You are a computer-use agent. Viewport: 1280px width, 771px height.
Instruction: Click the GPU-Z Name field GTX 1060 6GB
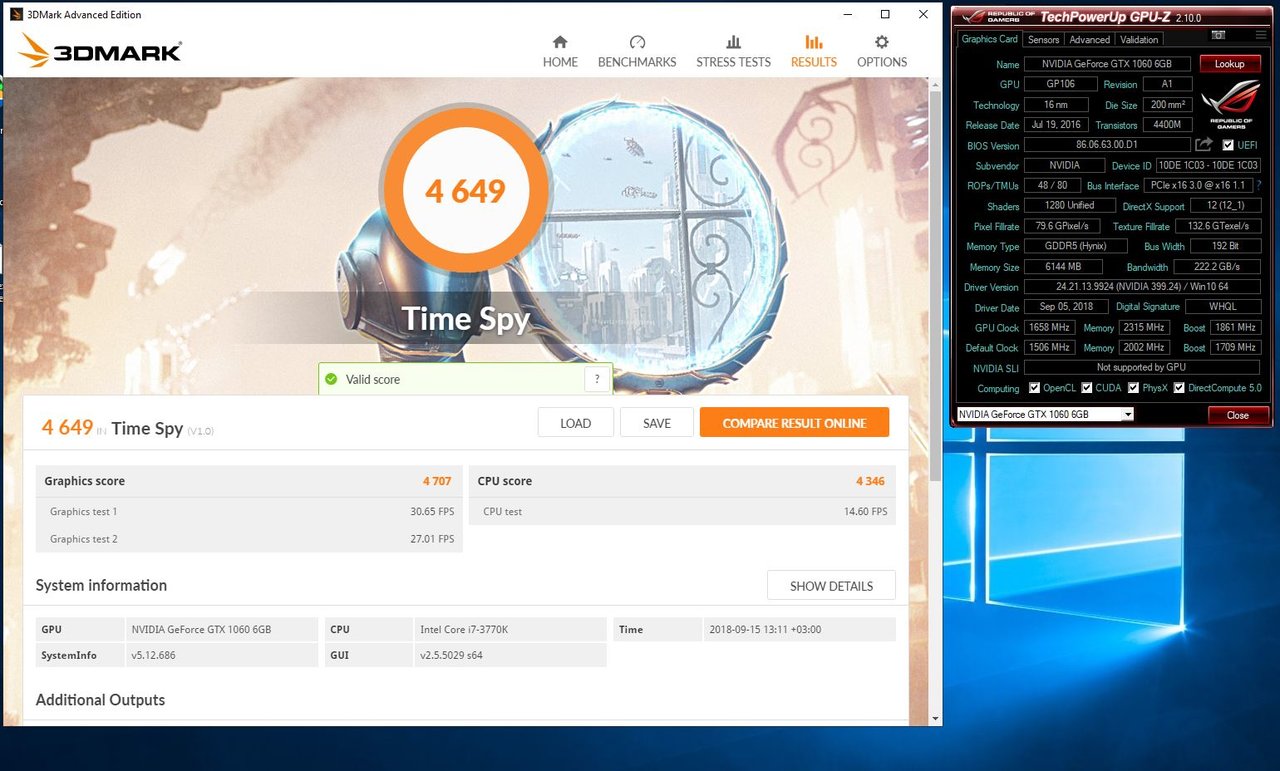1108,64
